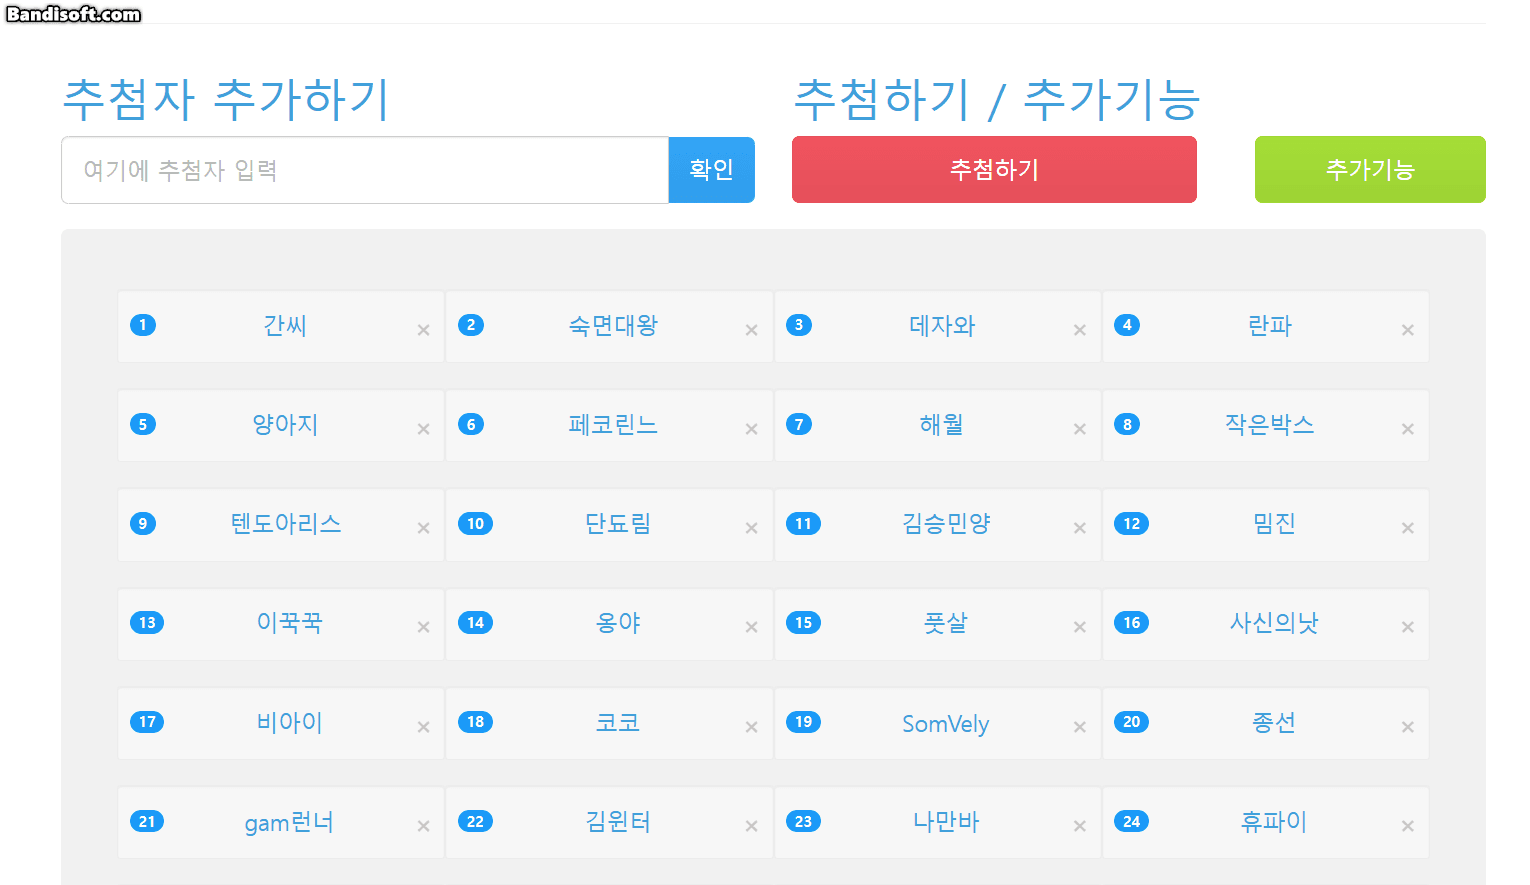1530x885 pixels.
Task: Click number badge 12 on 밈진
Action: (x=1131, y=523)
